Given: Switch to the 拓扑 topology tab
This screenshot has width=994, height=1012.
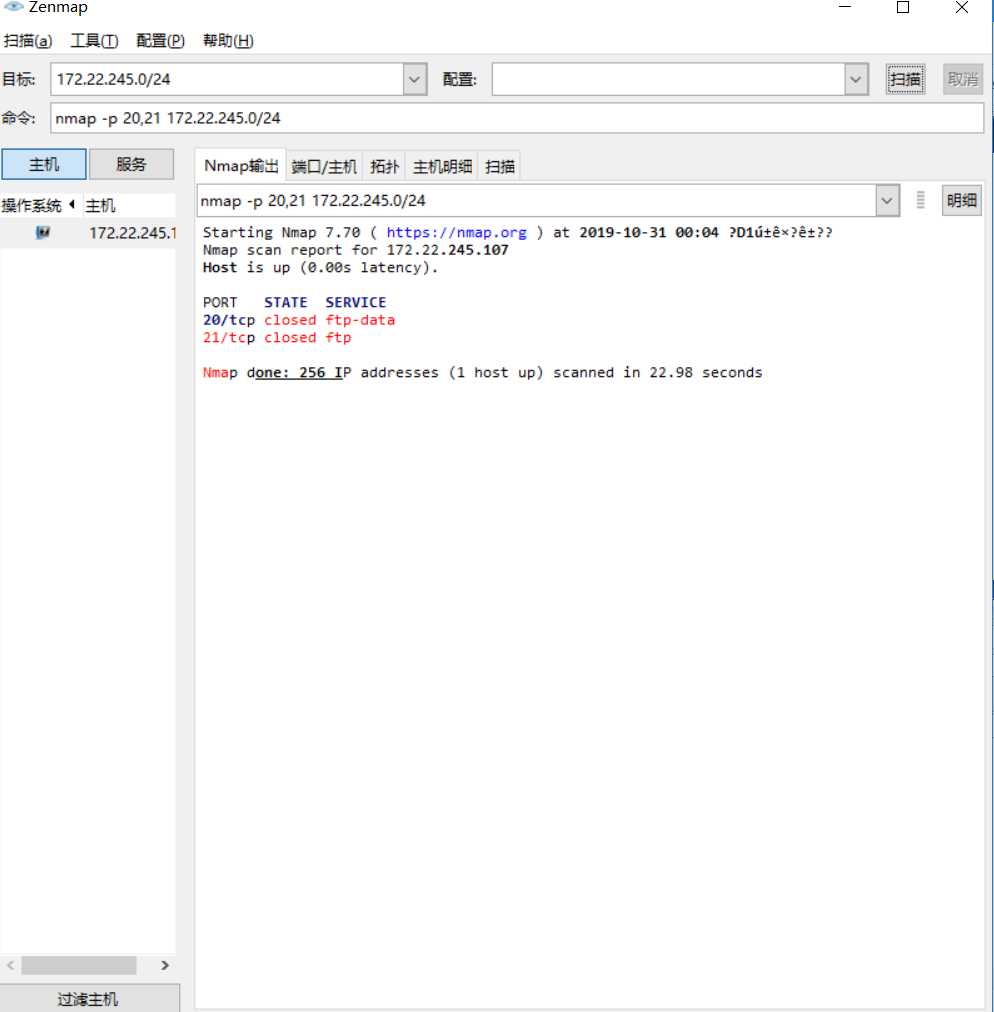Looking at the screenshot, I should coord(384,167).
